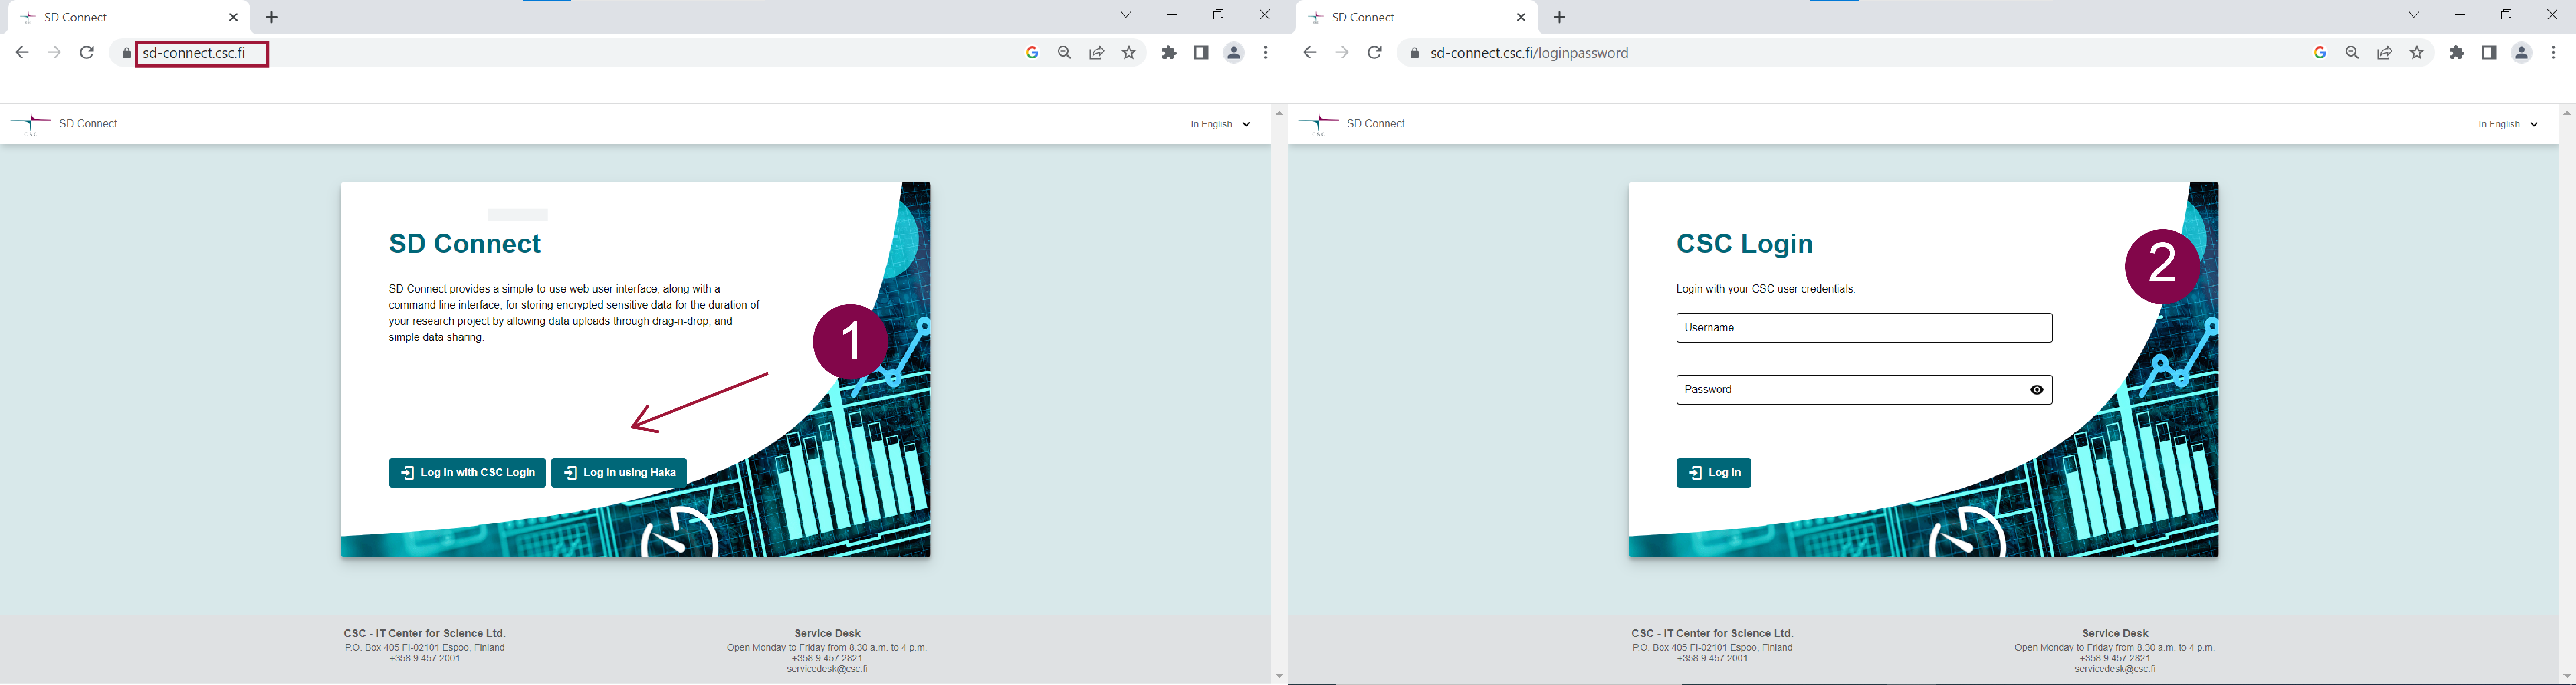This screenshot has width=2576, height=685.
Task: Focus the Username field
Action: tap(1864, 328)
